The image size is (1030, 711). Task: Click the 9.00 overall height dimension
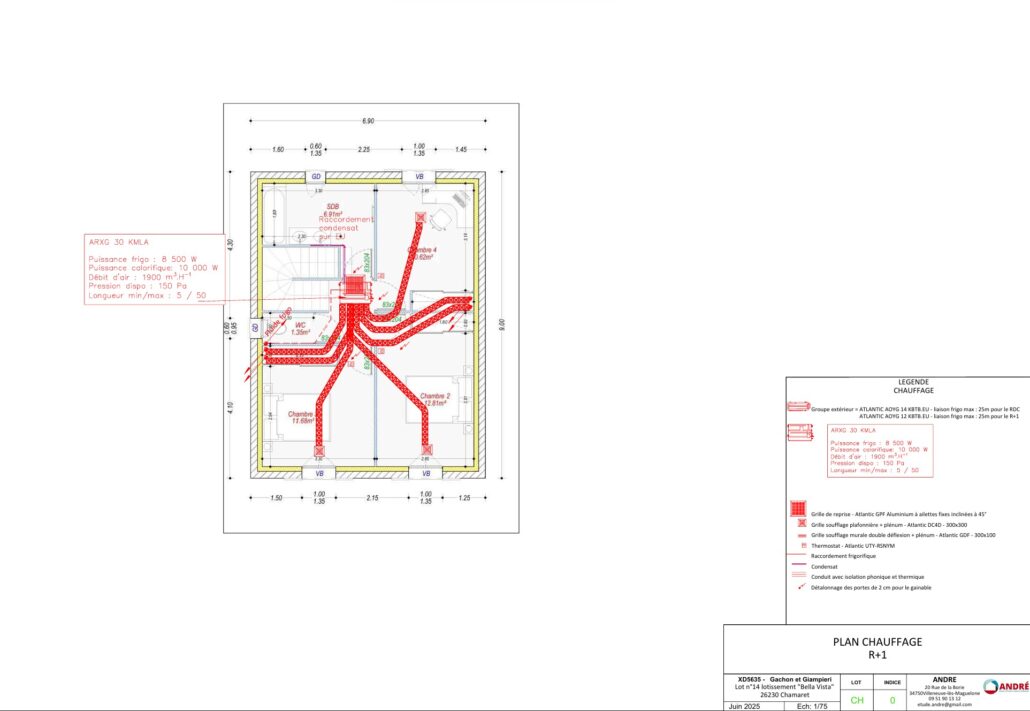(x=503, y=325)
